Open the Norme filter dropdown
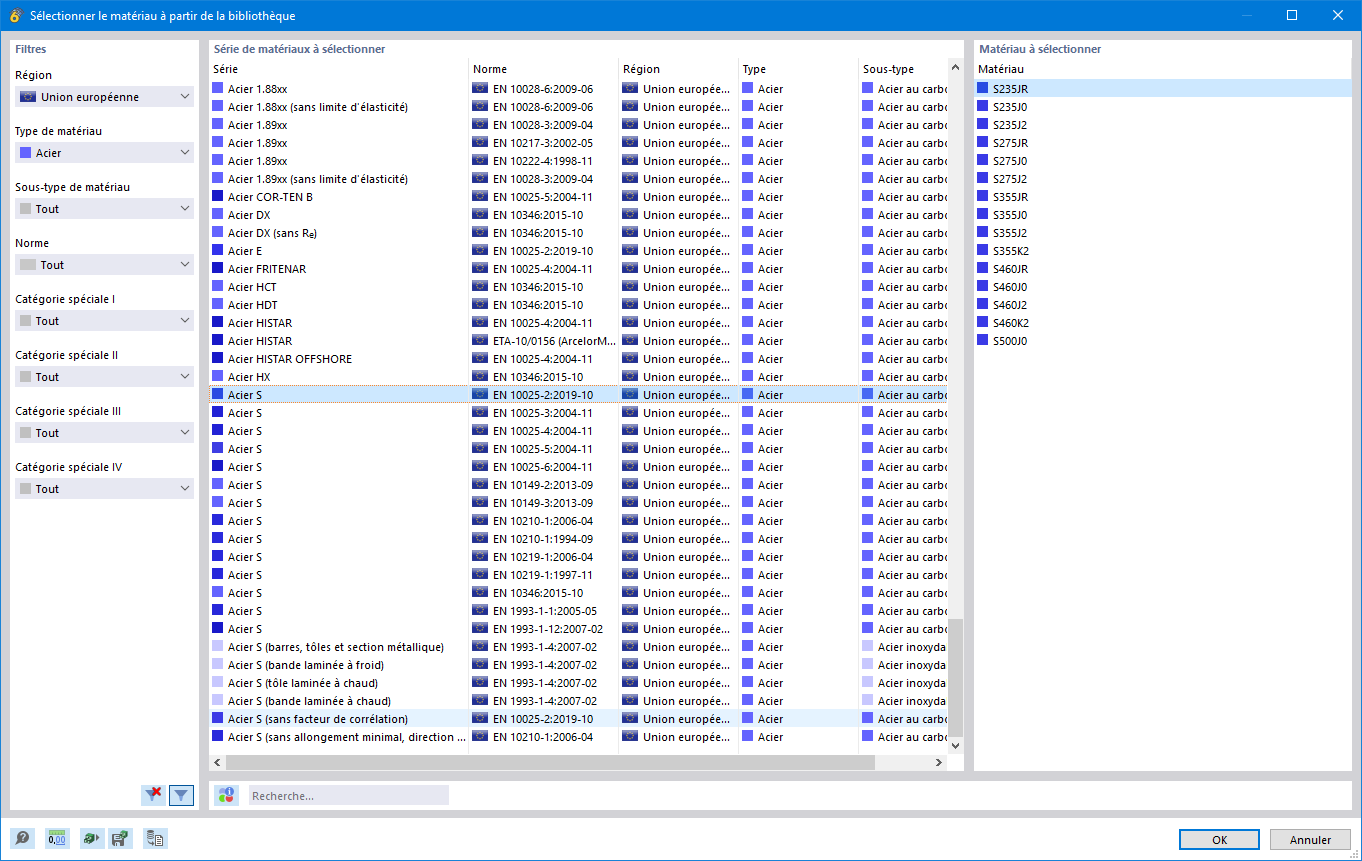This screenshot has height=861, width=1362. click(104, 265)
